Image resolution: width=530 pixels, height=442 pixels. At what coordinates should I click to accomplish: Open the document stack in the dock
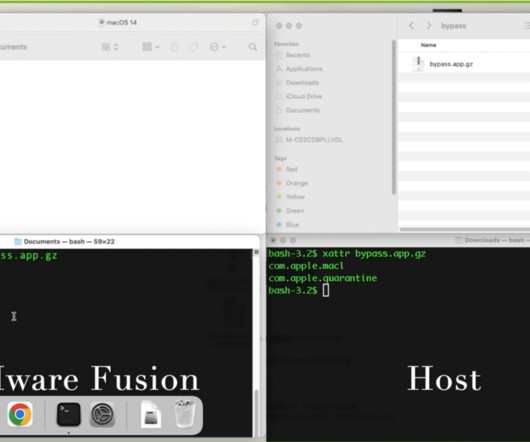coord(151,414)
